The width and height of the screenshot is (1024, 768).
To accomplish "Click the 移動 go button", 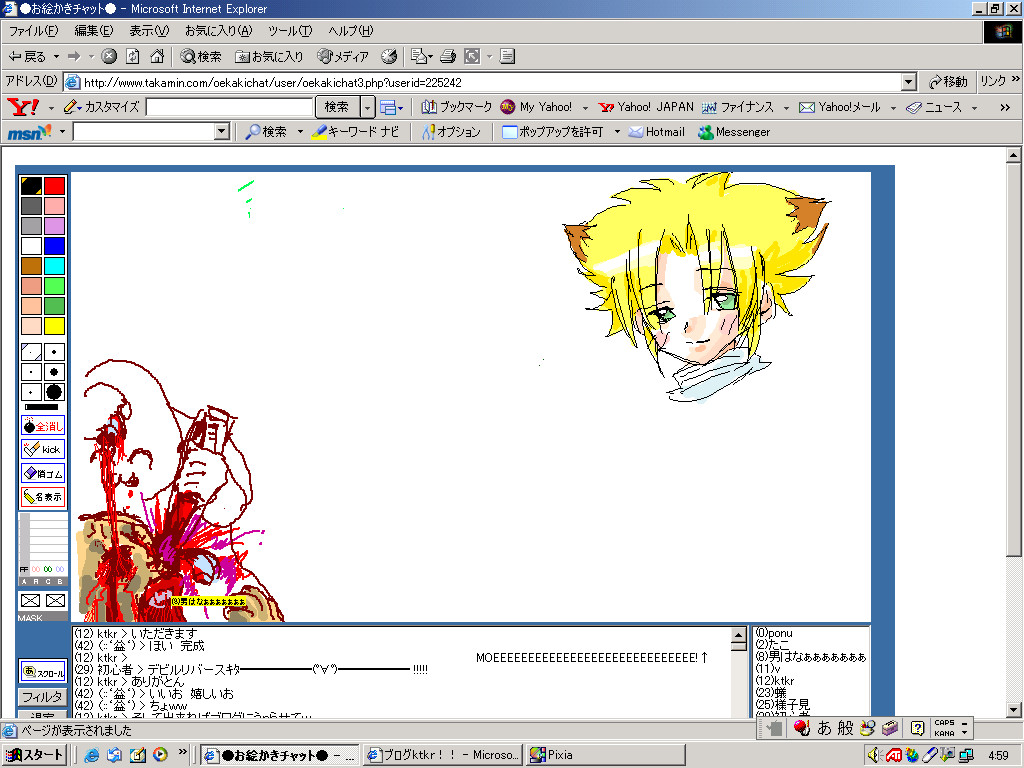I will pyautogui.click(x=948, y=82).
